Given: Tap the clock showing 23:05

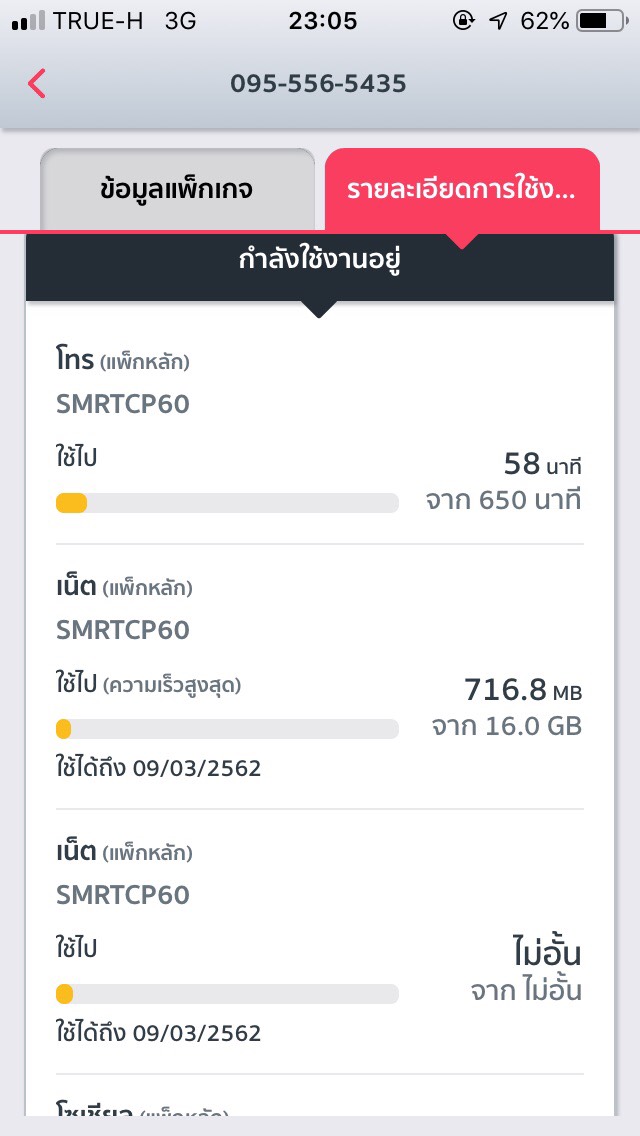Looking at the screenshot, I should (322, 21).
